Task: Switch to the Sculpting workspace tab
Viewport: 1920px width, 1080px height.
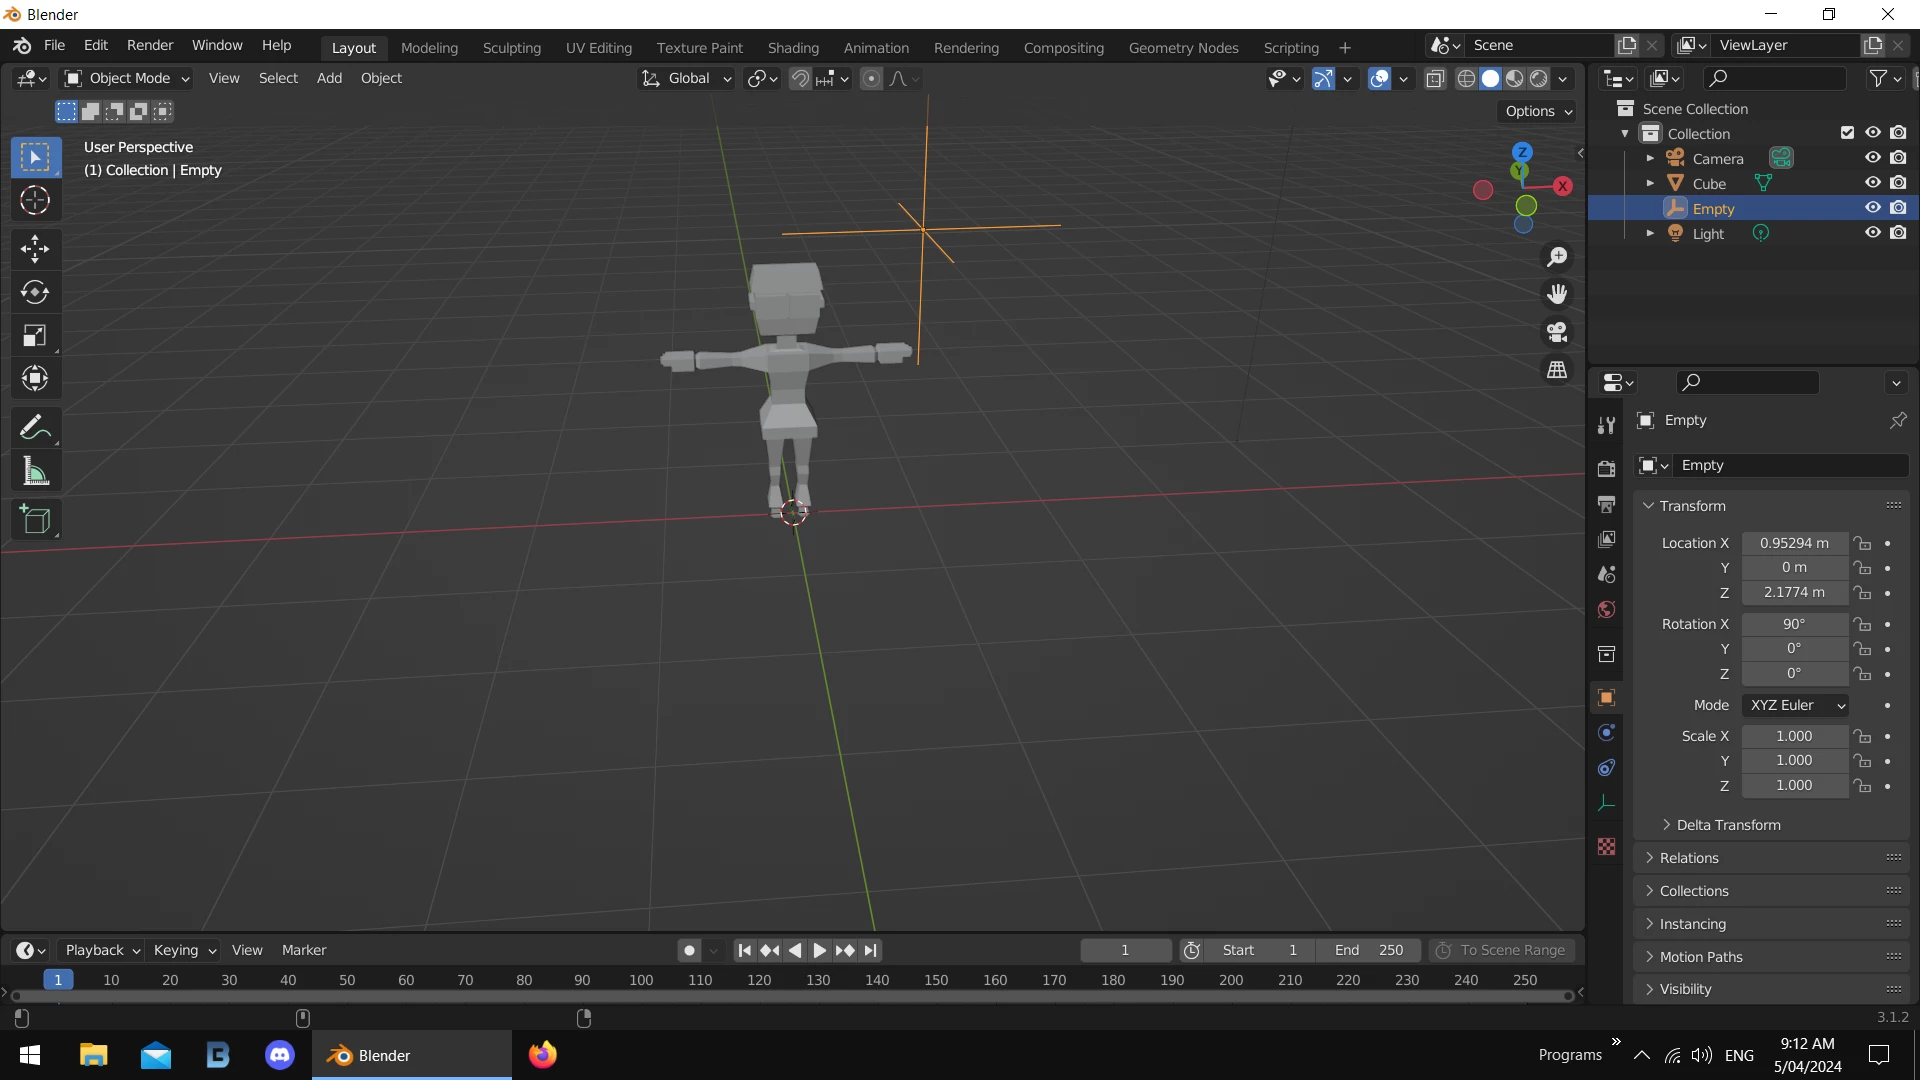Action: pos(511,48)
